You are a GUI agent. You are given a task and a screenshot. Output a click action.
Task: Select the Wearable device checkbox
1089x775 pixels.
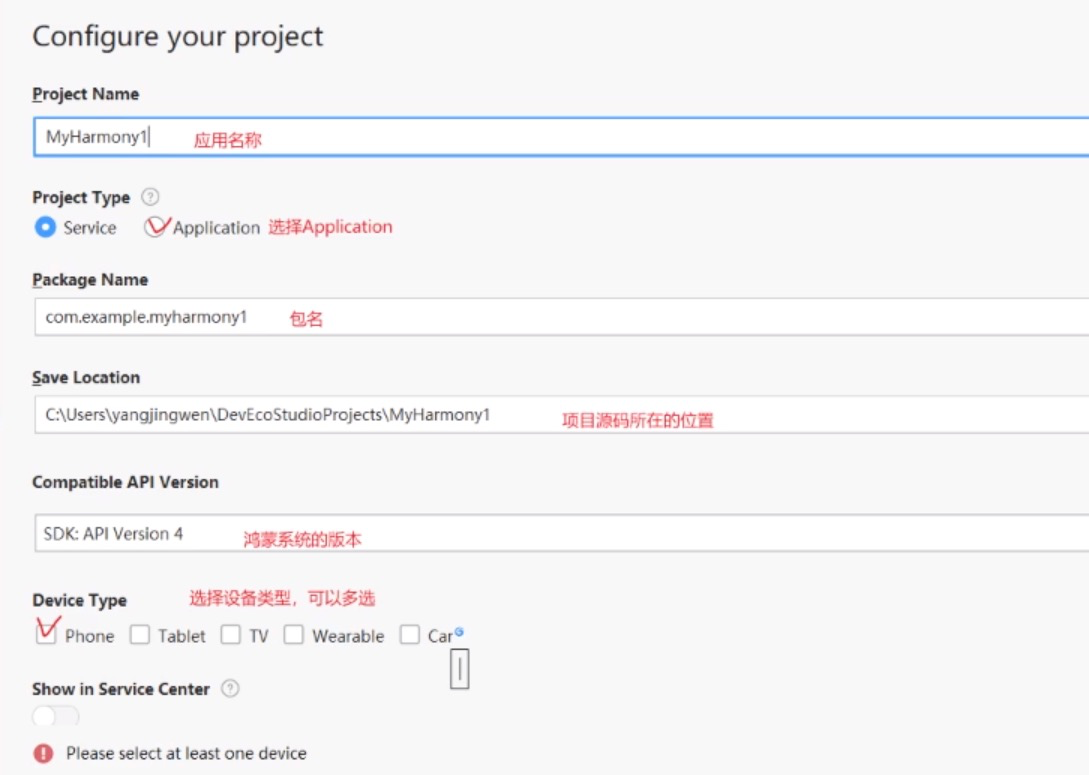click(294, 635)
